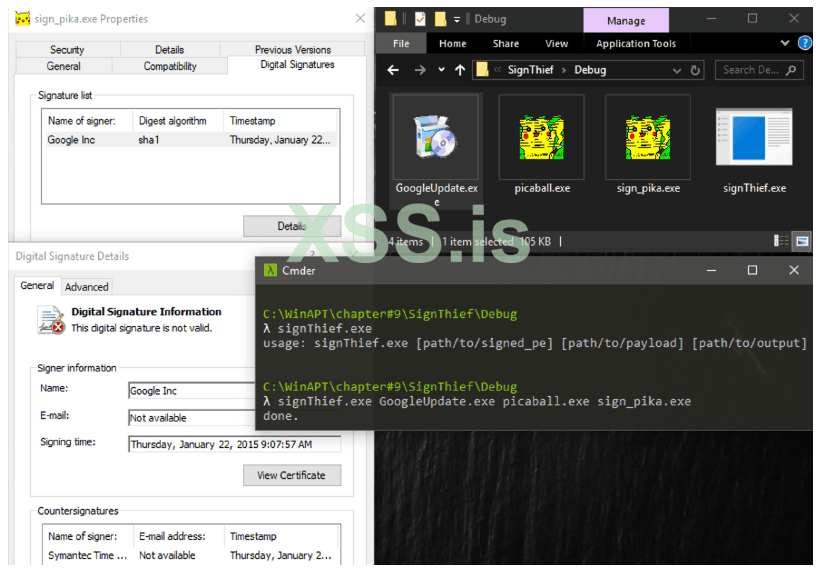Click the invalid signature certificate icon
Viewport: 816px width, 568px height.
pos(50,320)
